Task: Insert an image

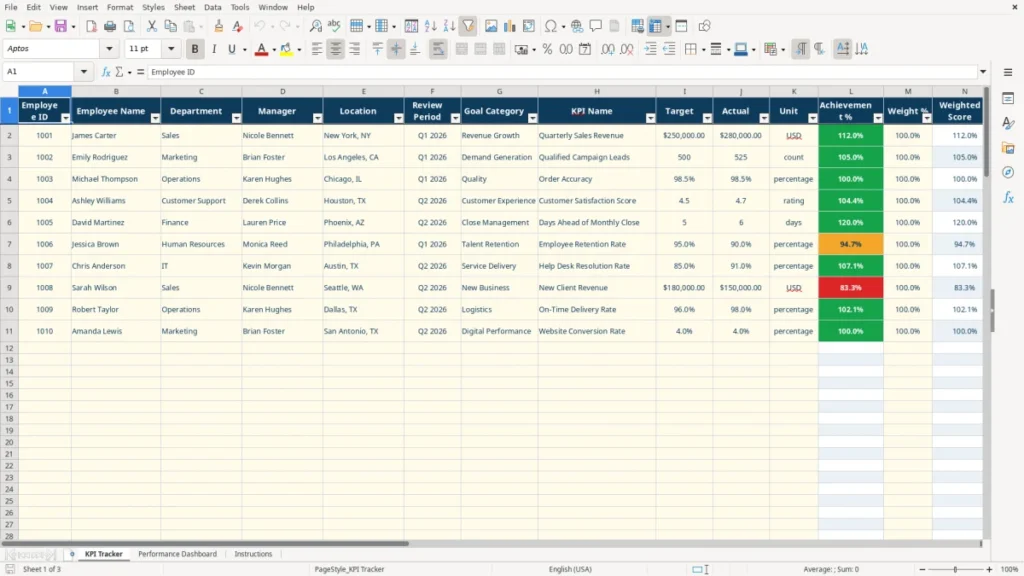Action: 491,26
